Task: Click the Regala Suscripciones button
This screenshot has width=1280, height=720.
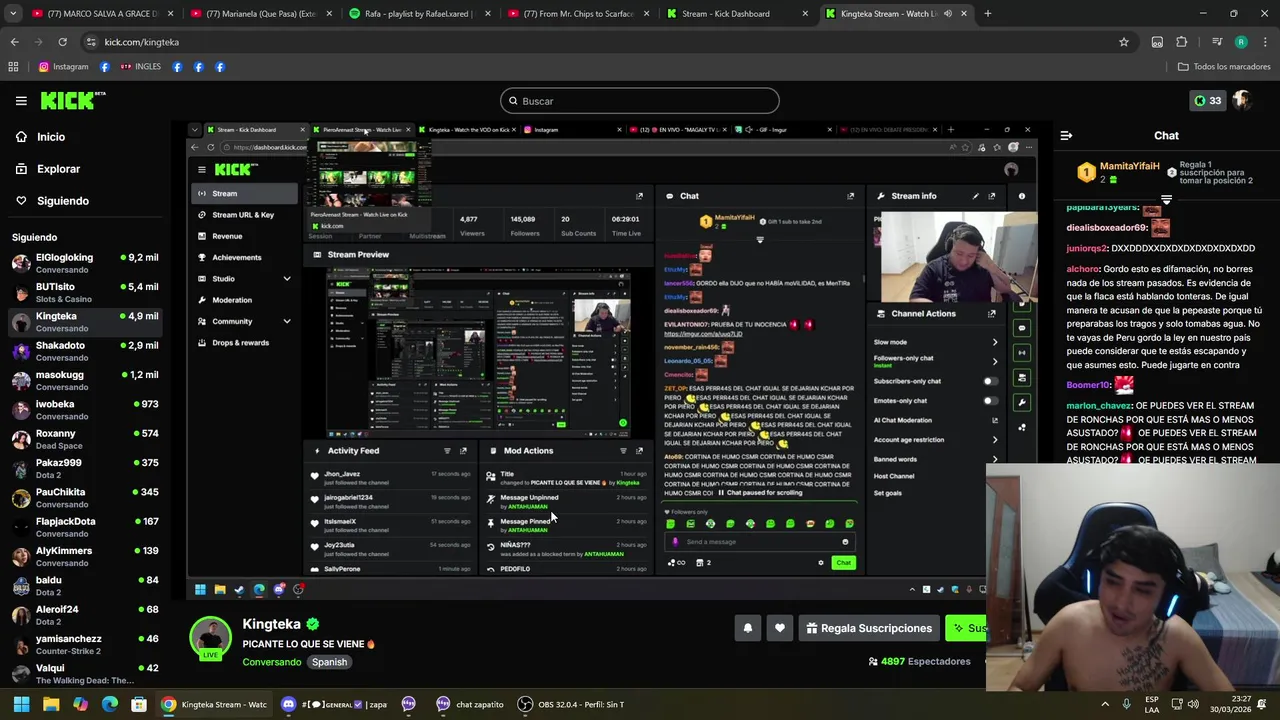Action: pyautogui.click(x=869, y=628)
